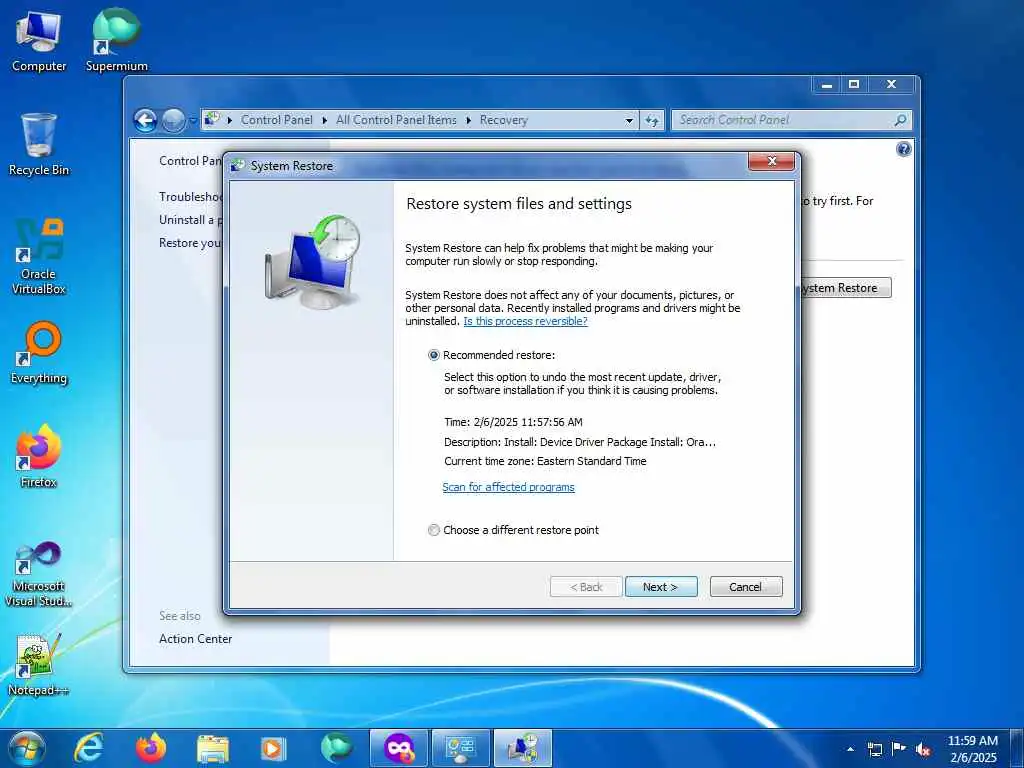Click Open System Restore button in Recovery window
Screen dimensions: 1024x768
(x=846, y=288)
